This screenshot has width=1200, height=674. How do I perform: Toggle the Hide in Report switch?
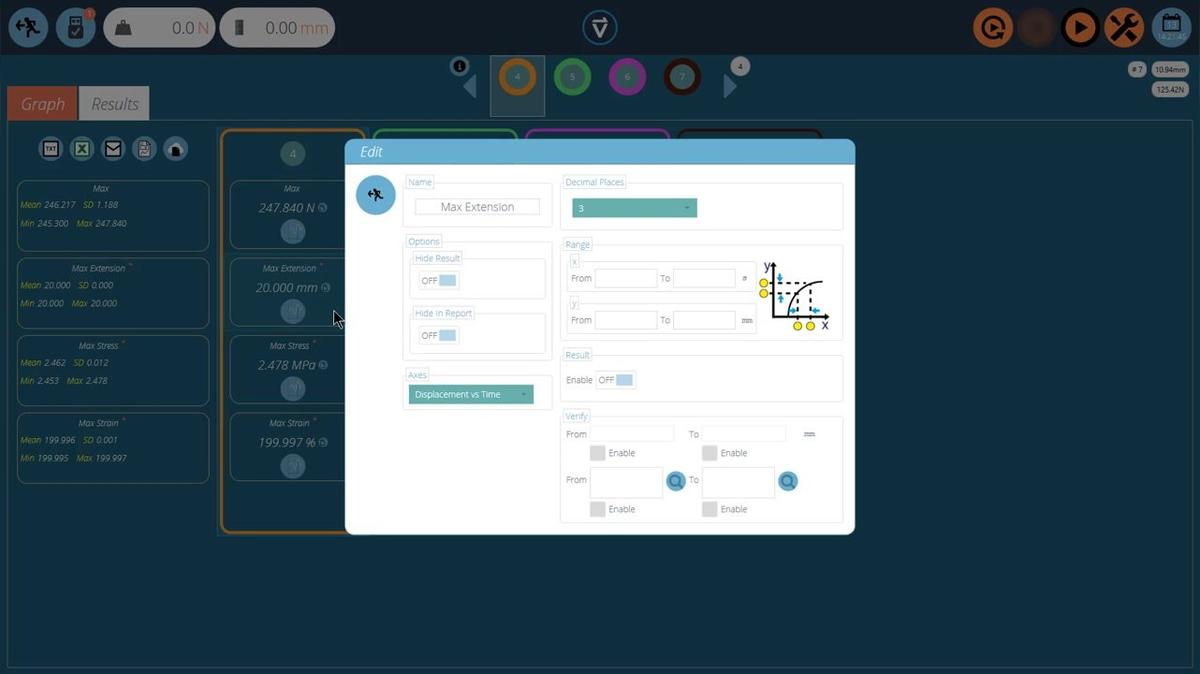coord(439,336)
